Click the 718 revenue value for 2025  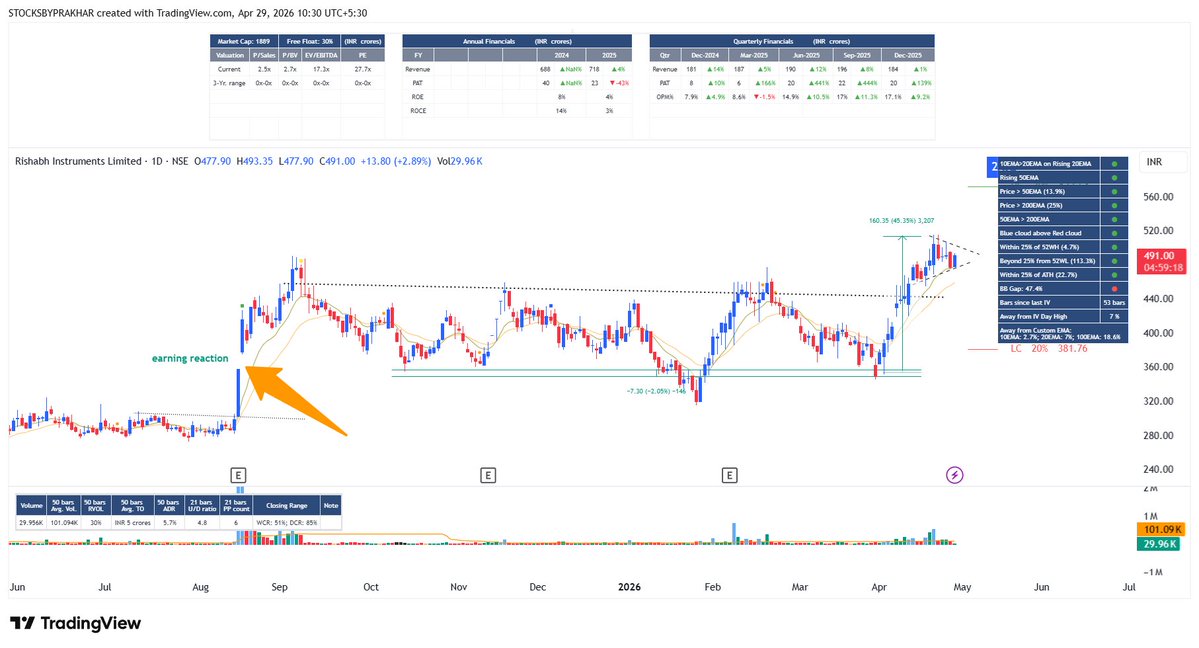594,69
